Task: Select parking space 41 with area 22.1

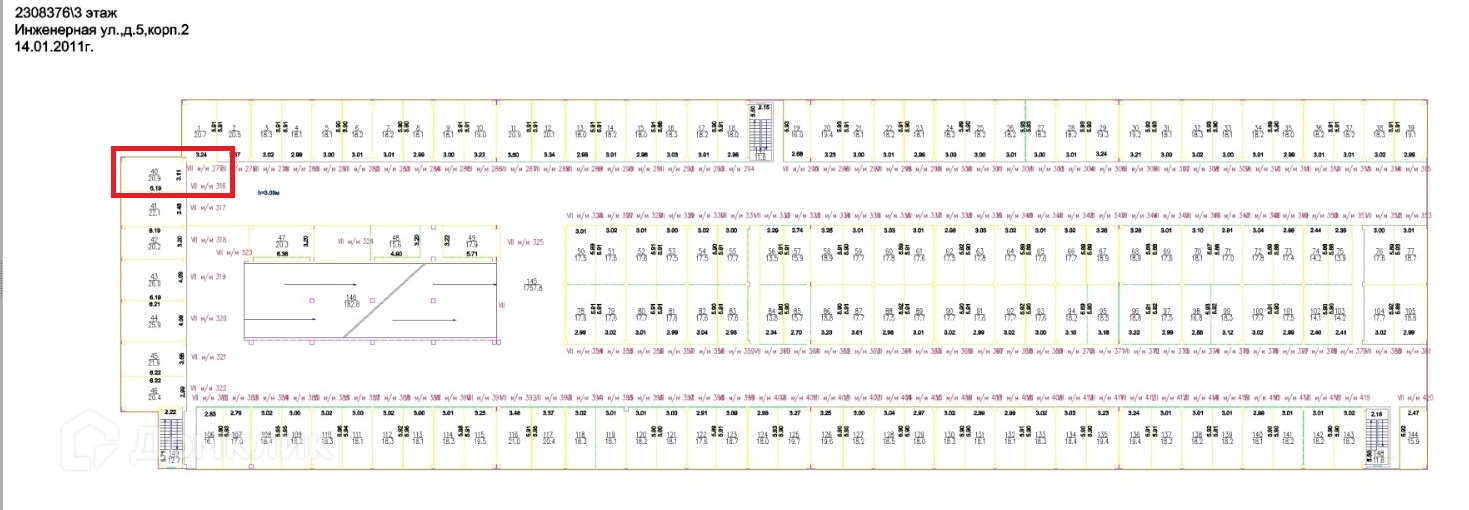Action: click(154, 210)
